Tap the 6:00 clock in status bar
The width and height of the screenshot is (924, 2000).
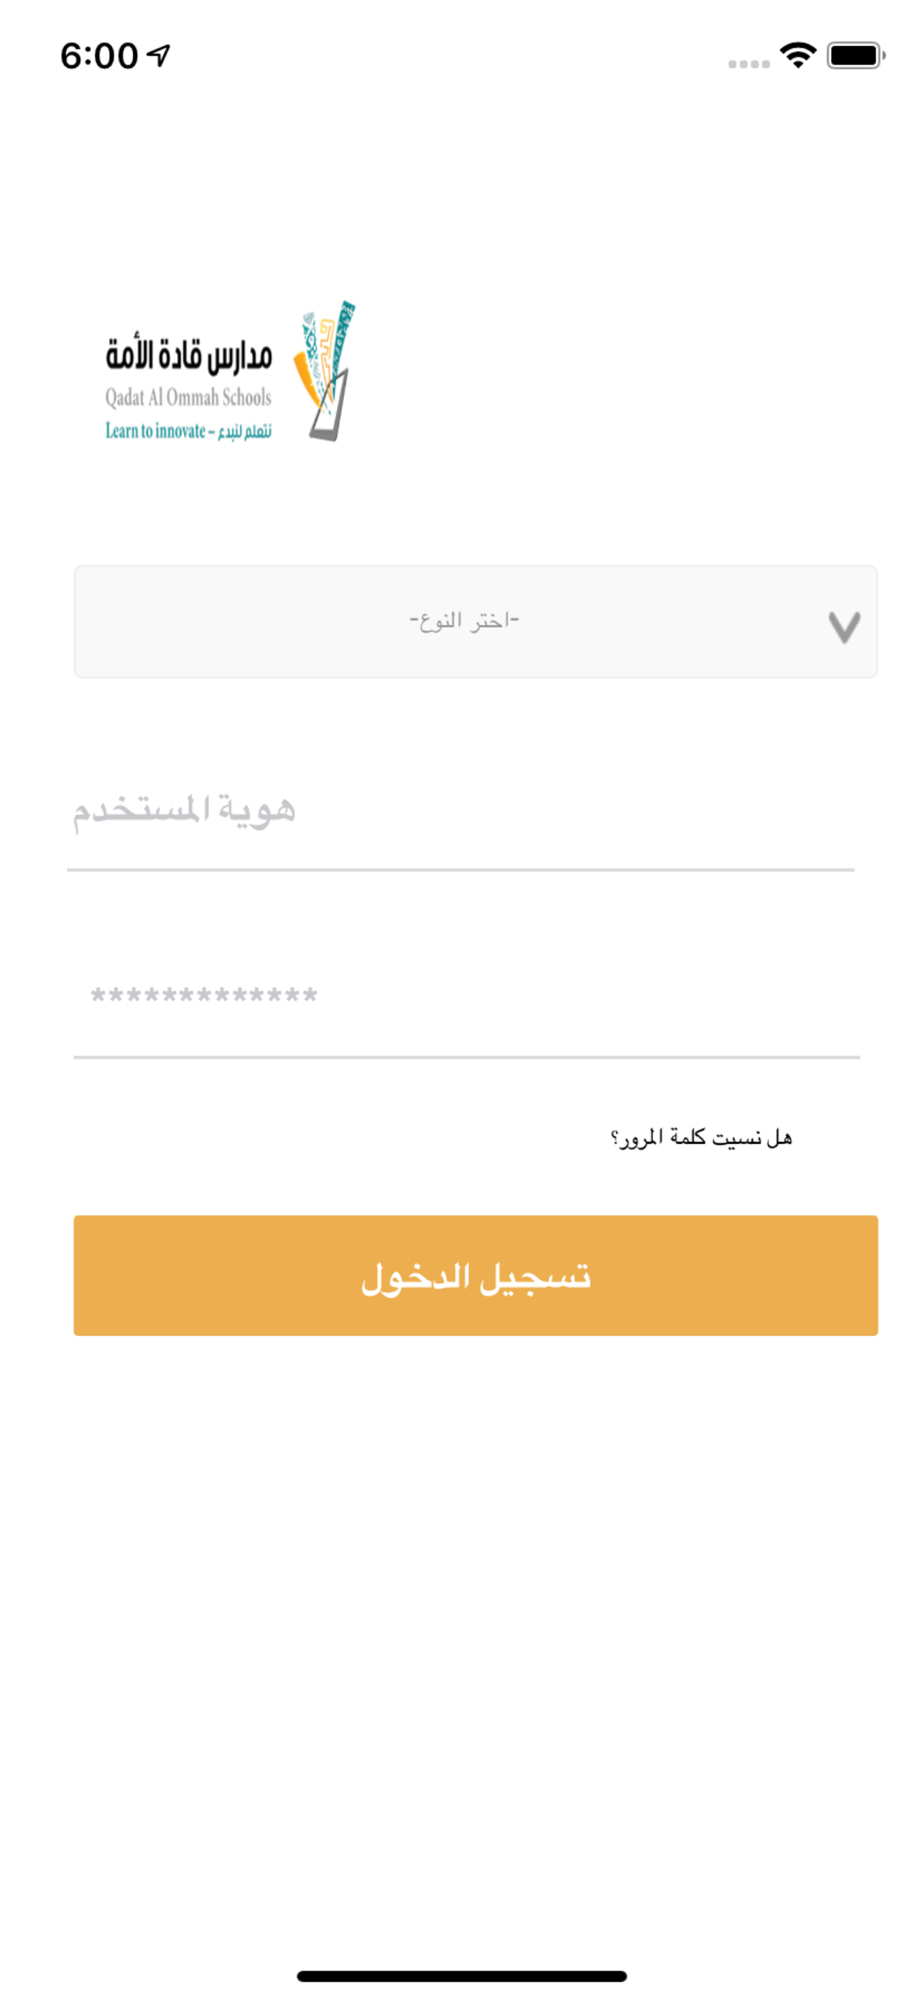[x=99, y=56]
